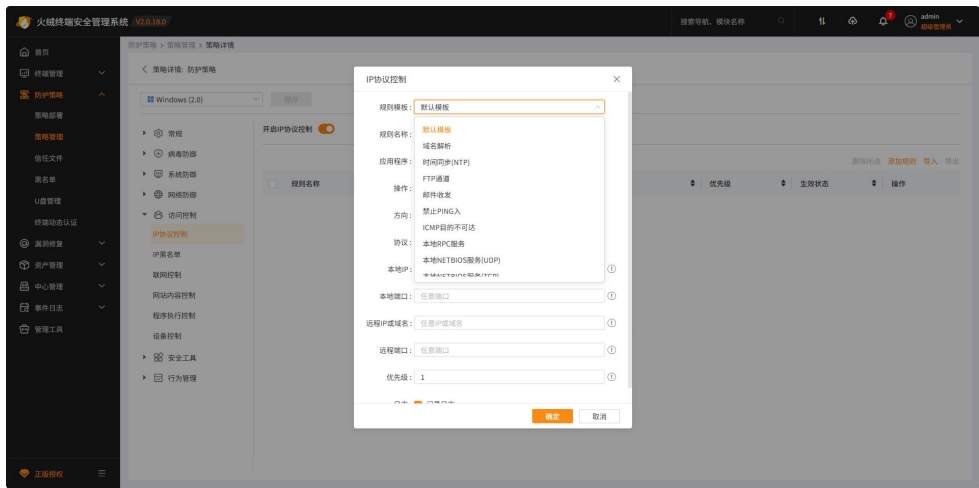Select 域名解析 template option
979x488 pixels.
point(509,146)
